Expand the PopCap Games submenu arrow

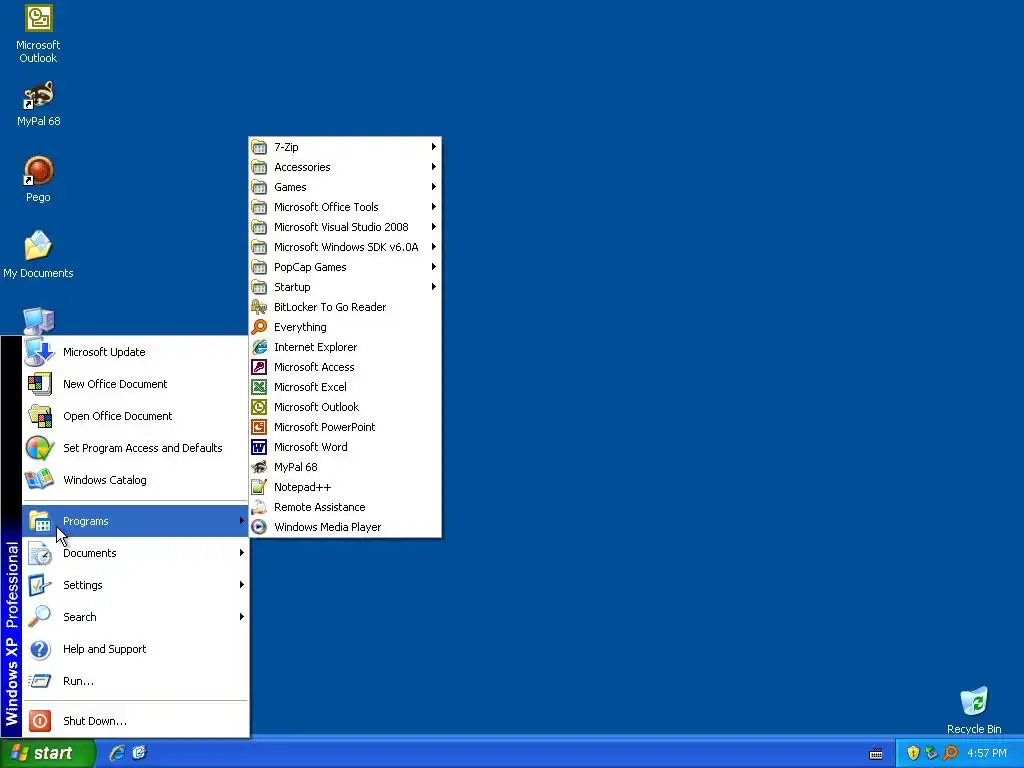click(x=433, y=267)
